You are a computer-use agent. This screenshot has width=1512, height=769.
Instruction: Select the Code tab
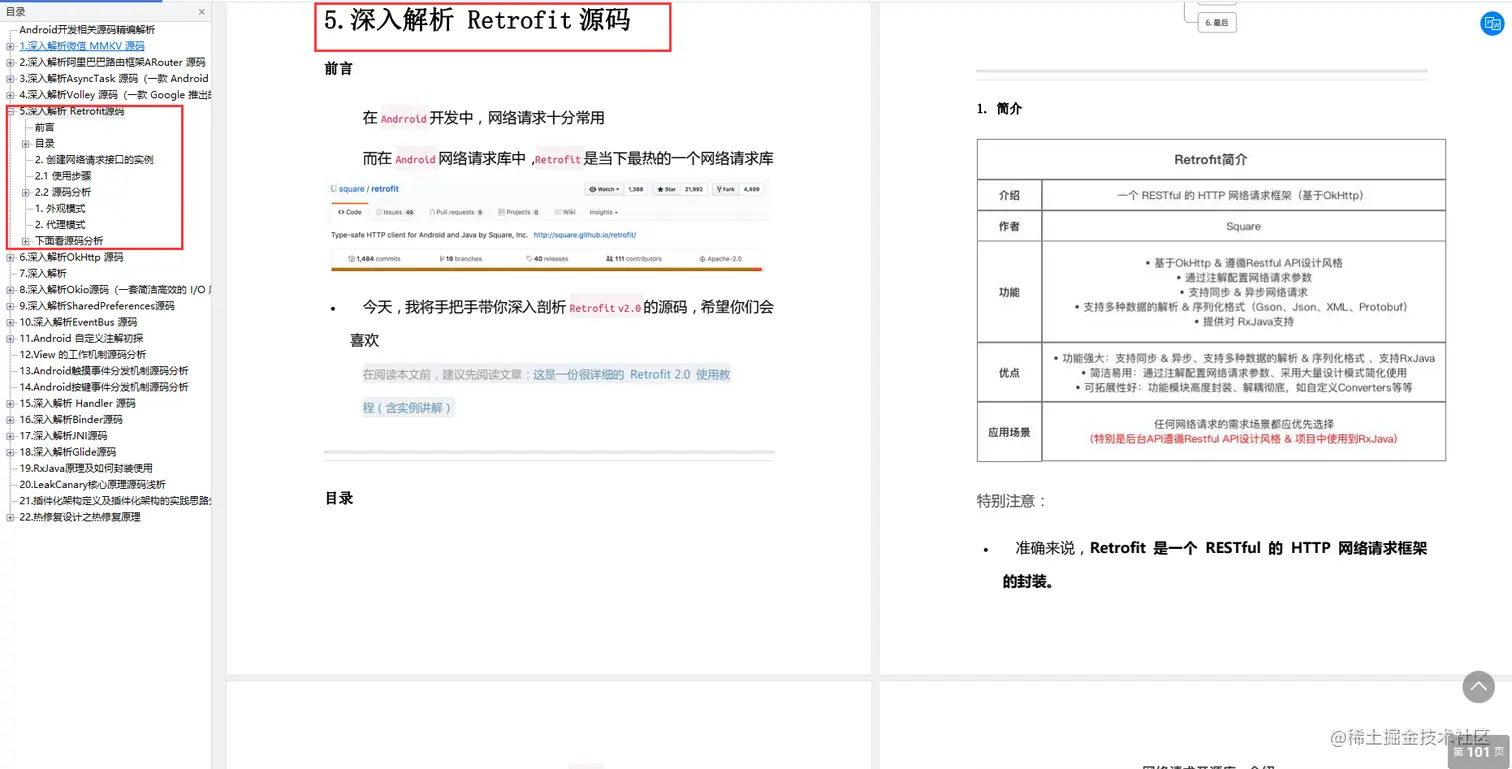[x=350, y=212]
